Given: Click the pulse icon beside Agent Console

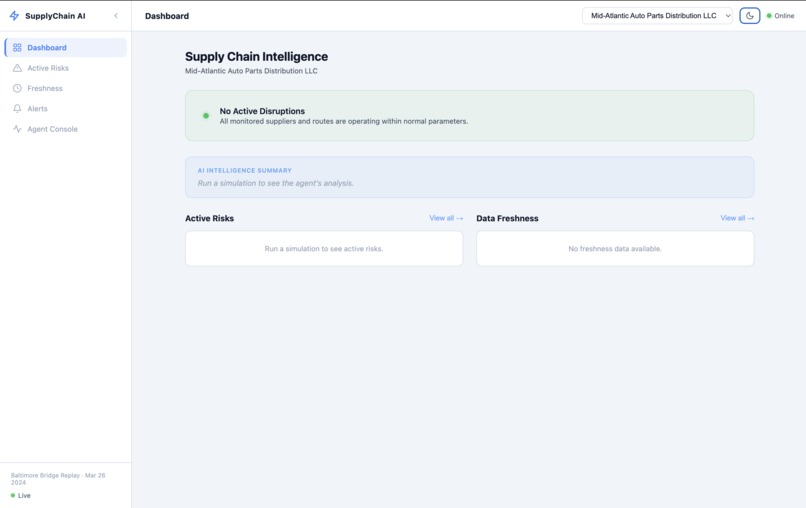Looking at the screenshot, I should (17, 129).
